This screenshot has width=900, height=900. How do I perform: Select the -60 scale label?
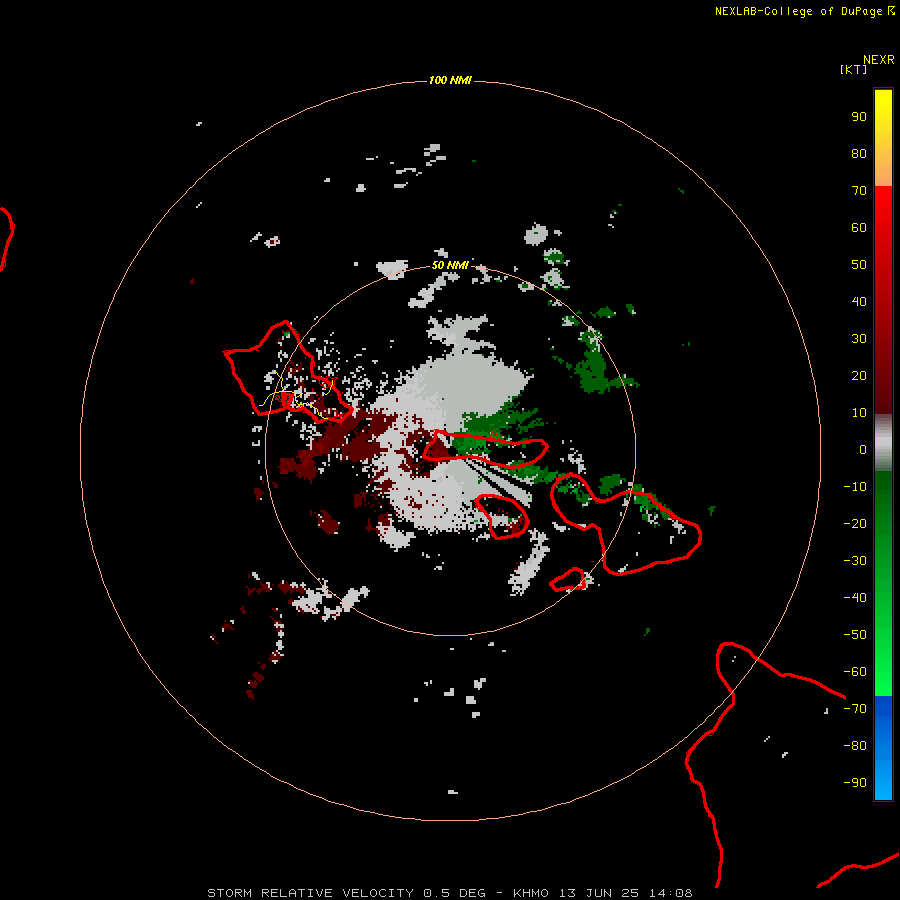click(x=855, y=672)
